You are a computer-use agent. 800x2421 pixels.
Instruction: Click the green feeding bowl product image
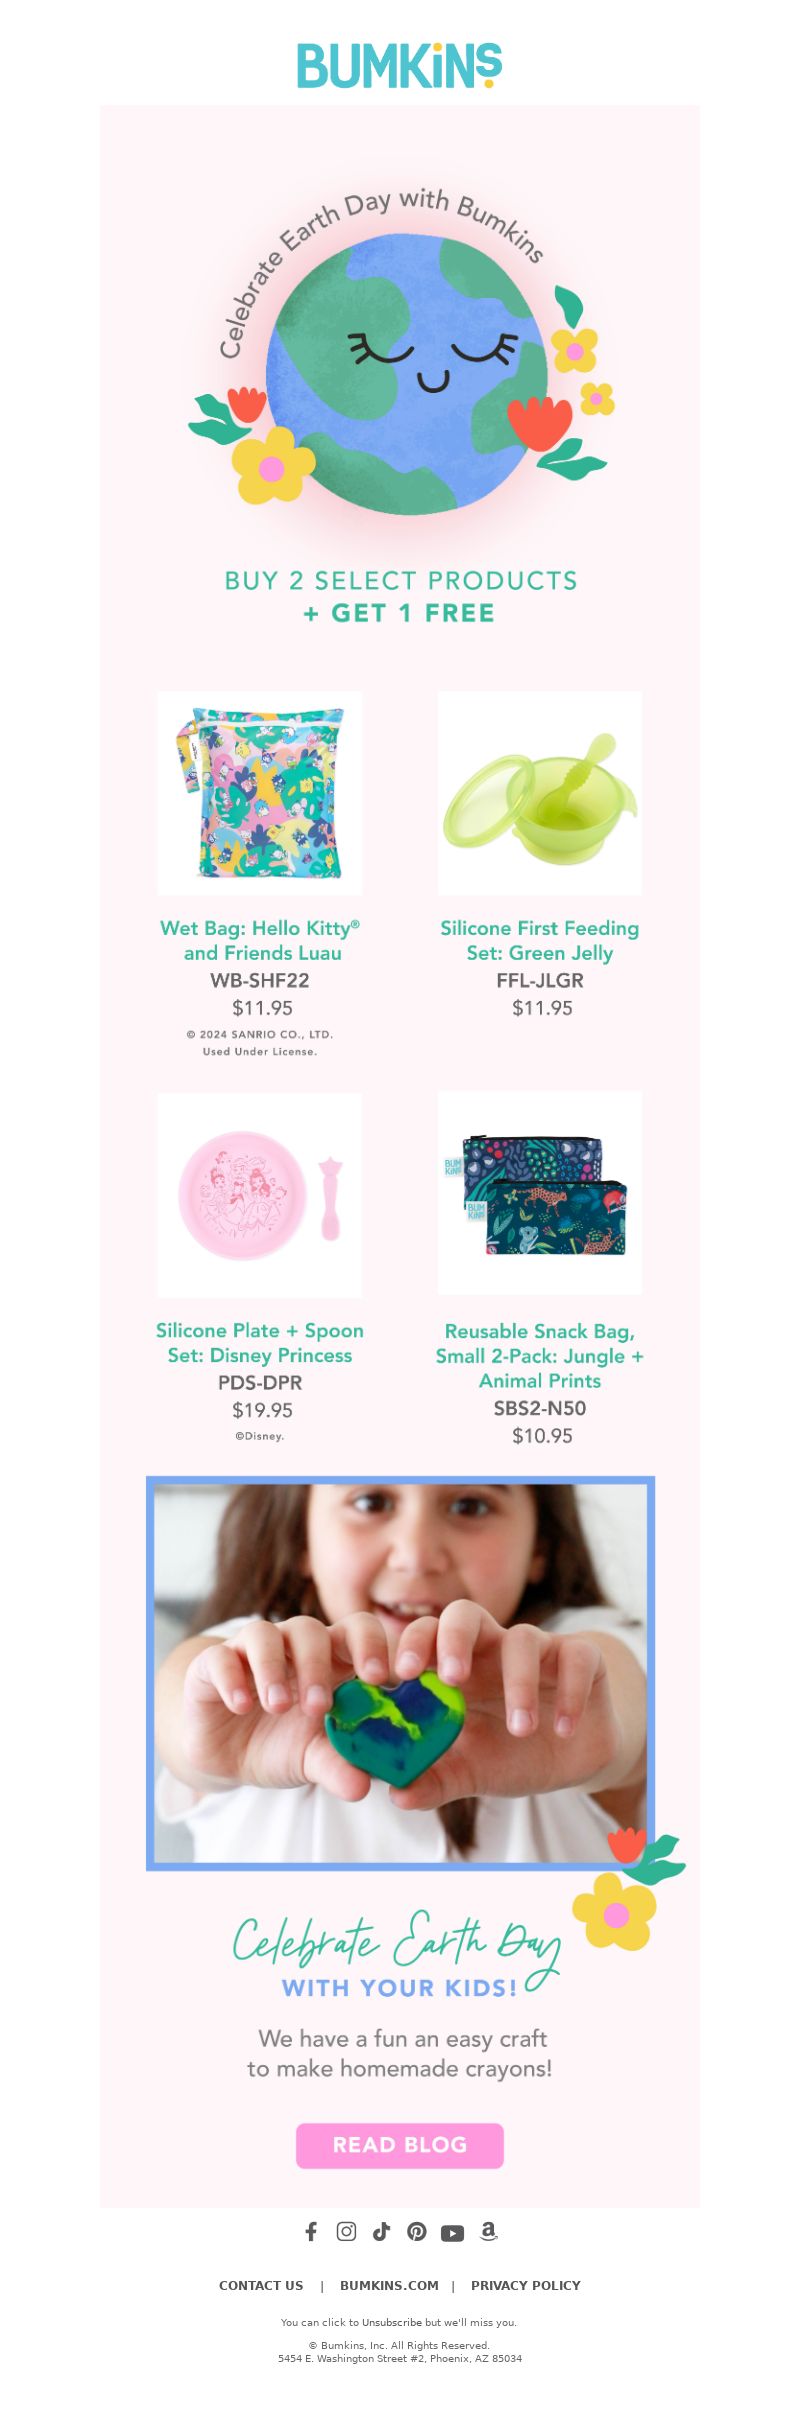pyautogui.click(x=540, y=793)
